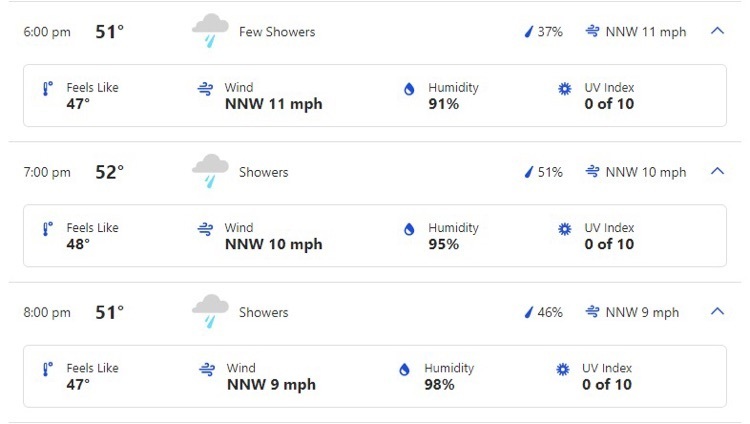Image resolution: width=750 pixels, height=424 pixels.
Task: Click the wind icon next to NNW 9 mph header
Action: click(x=592, y=312)
